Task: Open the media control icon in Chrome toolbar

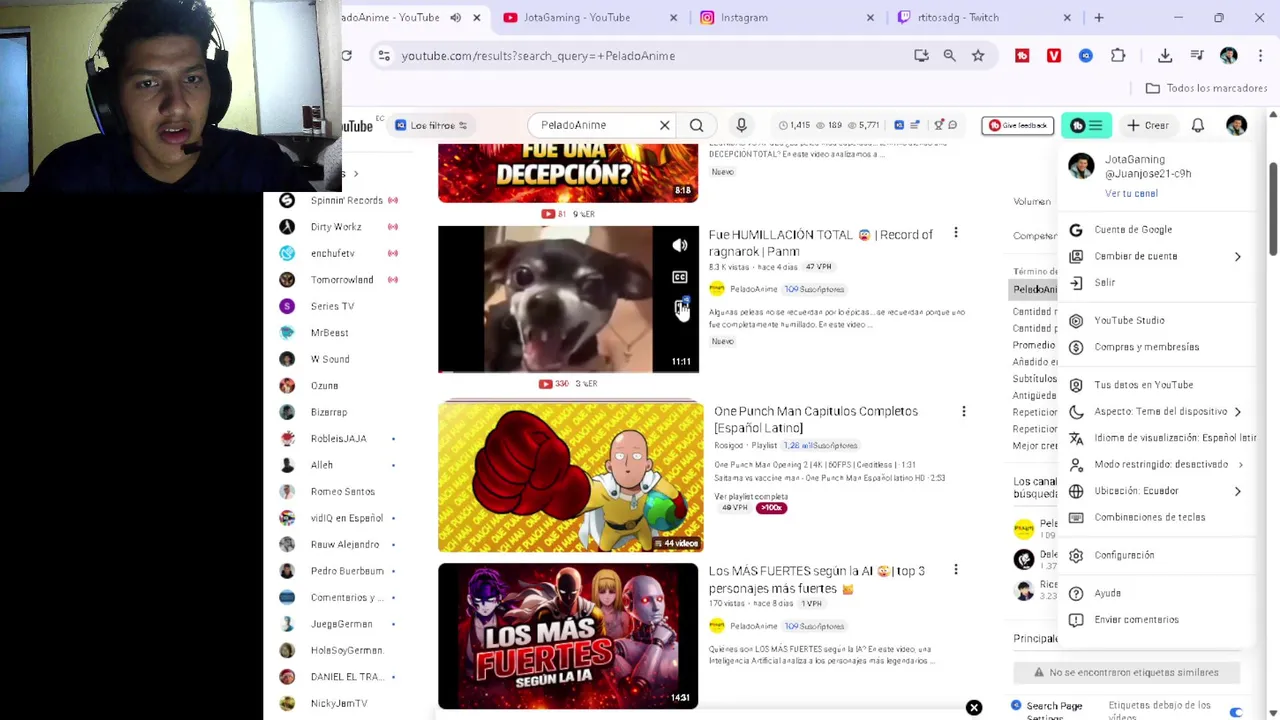Action: point(1197,56)
